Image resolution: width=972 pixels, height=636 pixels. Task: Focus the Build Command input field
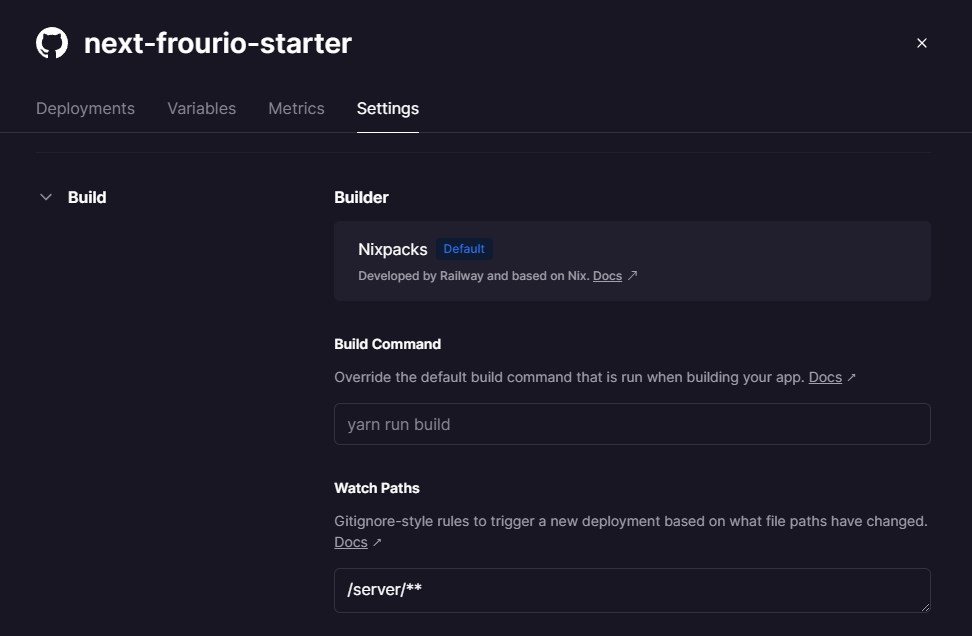tap(632, 424)
